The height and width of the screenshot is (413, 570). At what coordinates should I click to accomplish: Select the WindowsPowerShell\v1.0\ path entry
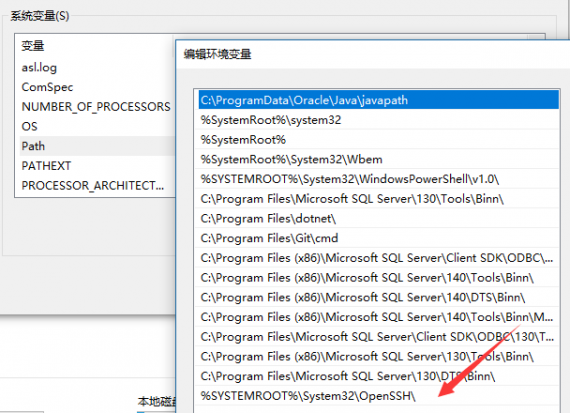pos(378,179)
